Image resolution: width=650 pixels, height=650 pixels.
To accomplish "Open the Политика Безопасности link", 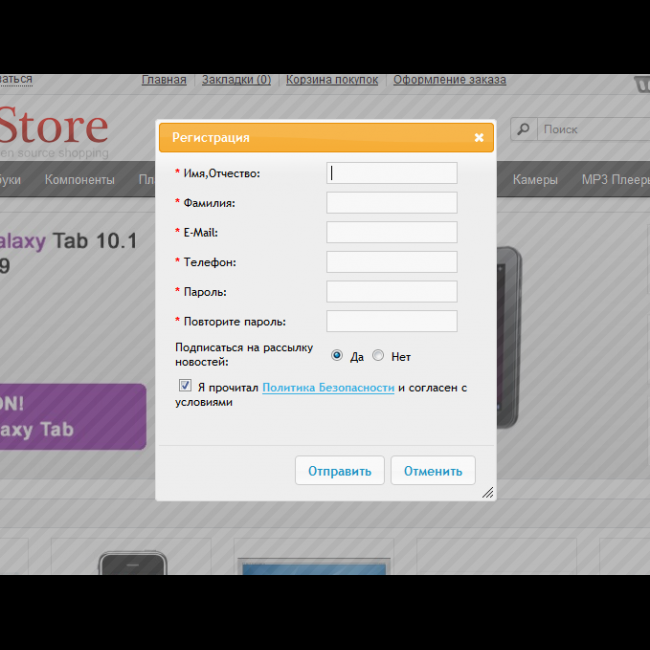I will tap(328, 387).
